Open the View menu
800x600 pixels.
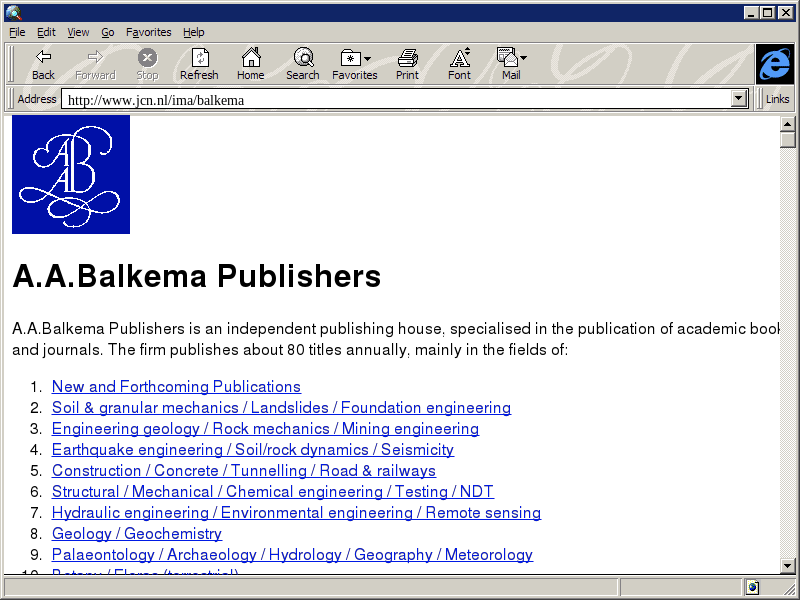78,32
